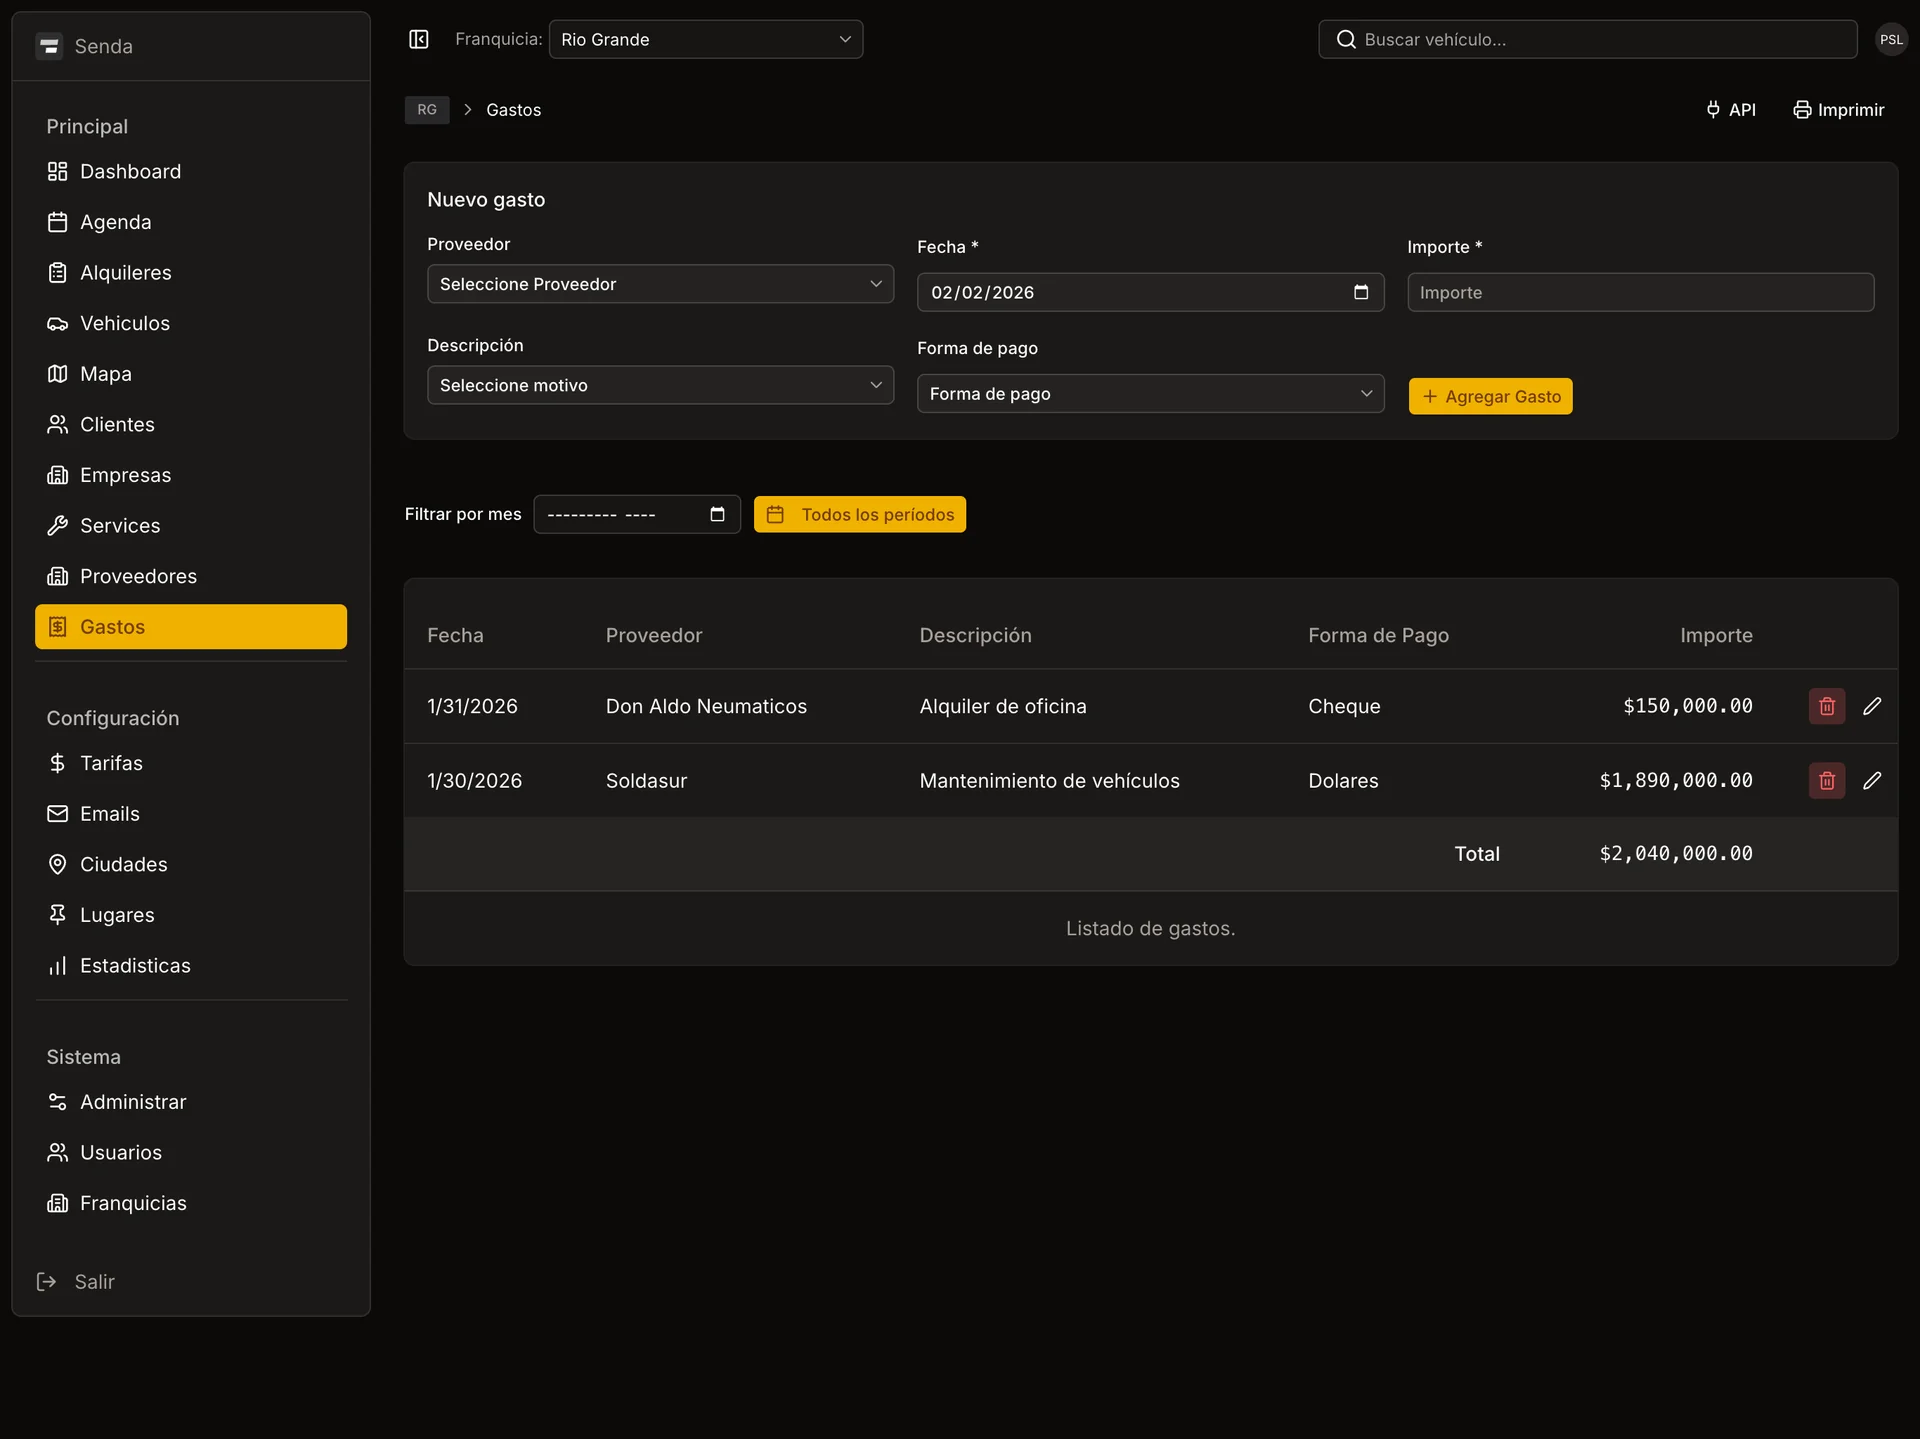Focus the Importe input field
Image resolution: width=1920 pixels, height=1439 pixels.
click(x=1640, y=293)
